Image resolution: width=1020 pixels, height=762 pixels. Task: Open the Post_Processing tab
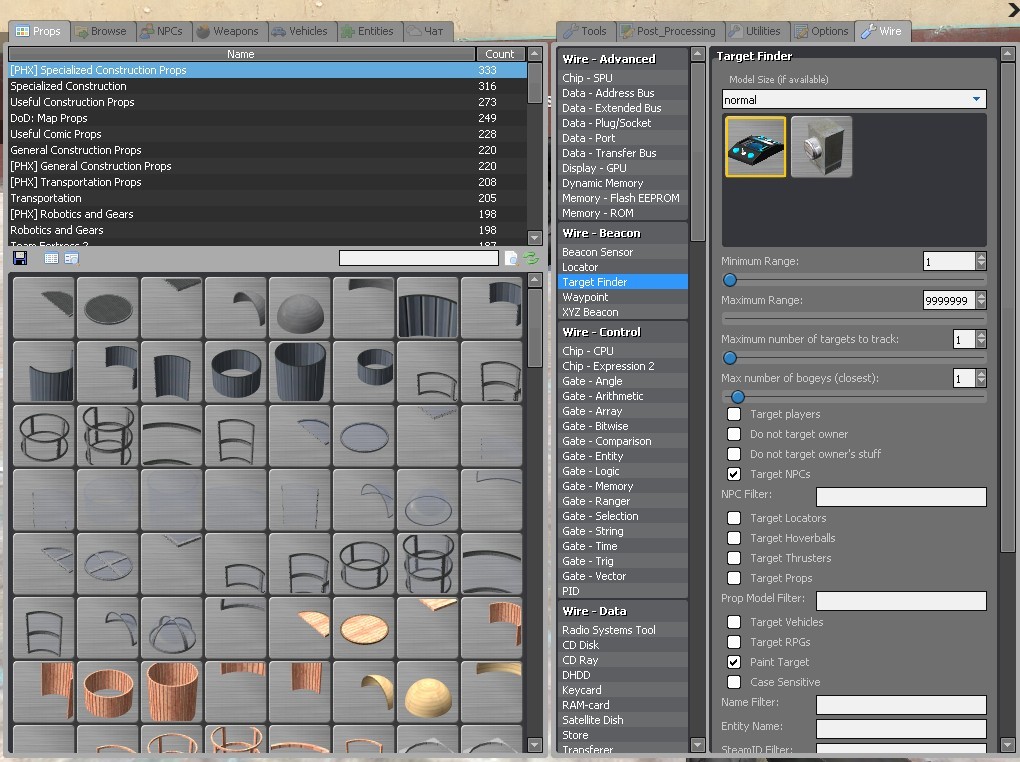pos(668,31)
